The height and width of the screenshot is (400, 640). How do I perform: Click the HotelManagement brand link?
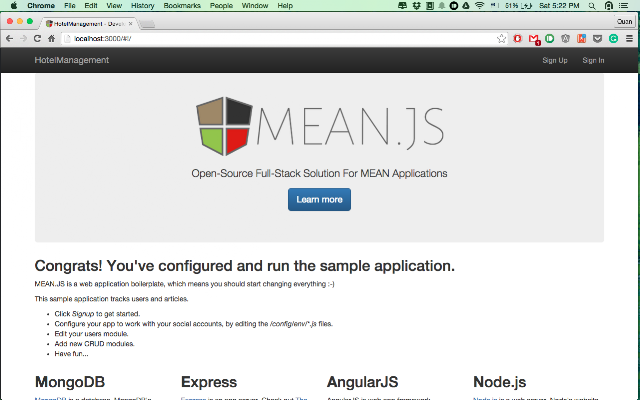point(71,60)
